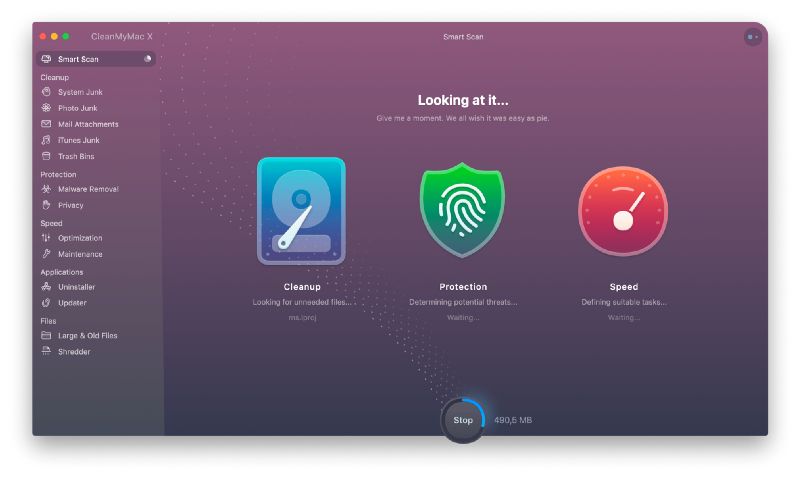Click the iTunes Junk music icon

coord(46,140)
